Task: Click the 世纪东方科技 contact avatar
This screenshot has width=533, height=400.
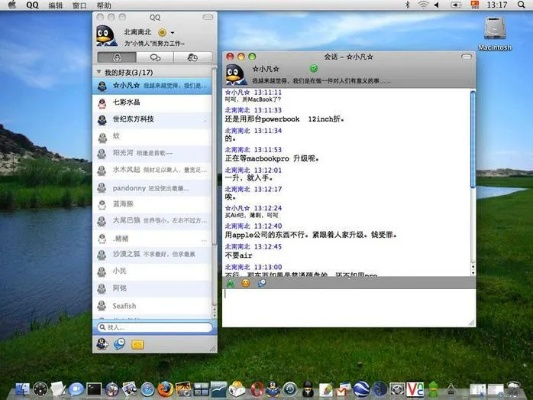Action: tap(102, 120)
